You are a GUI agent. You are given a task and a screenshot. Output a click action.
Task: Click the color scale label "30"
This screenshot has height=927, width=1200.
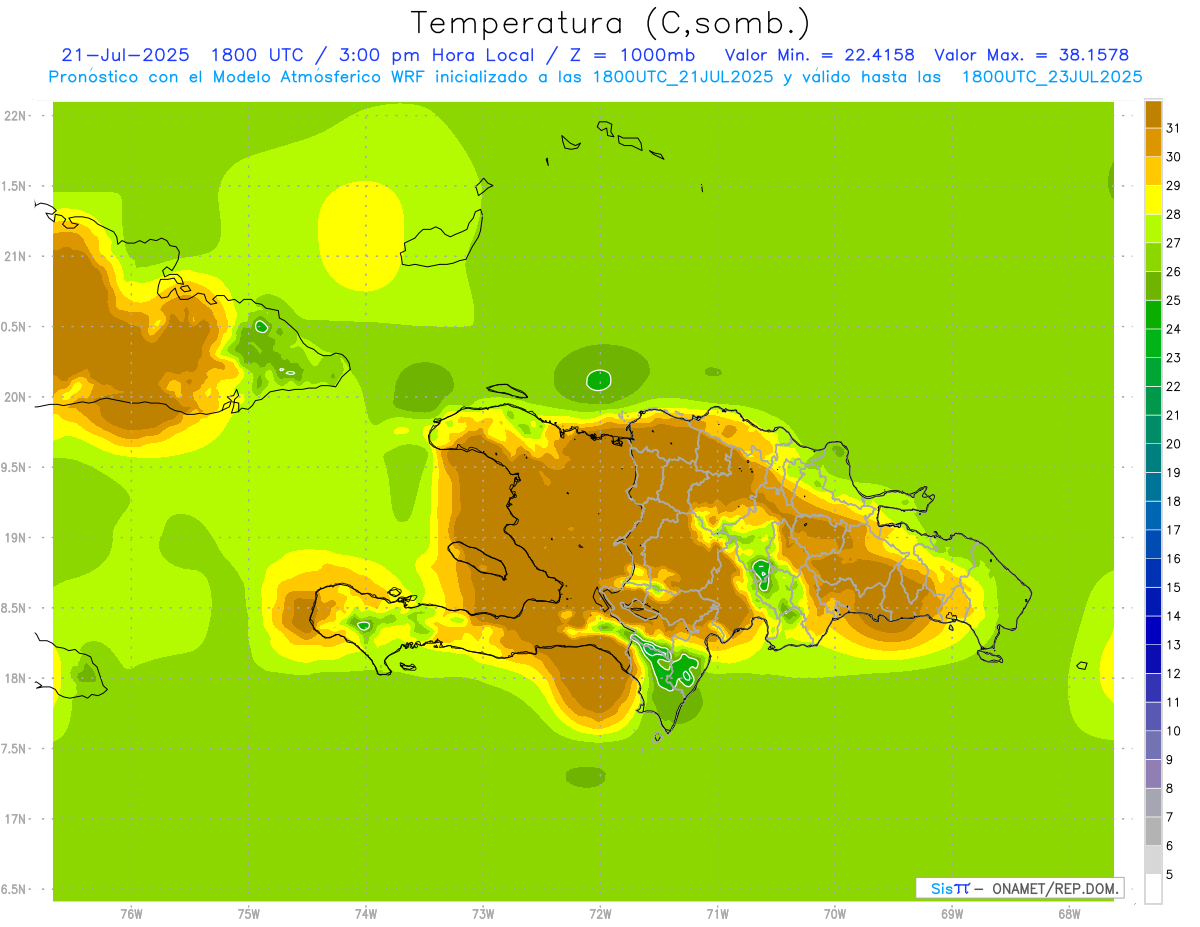pos(1173,157)
